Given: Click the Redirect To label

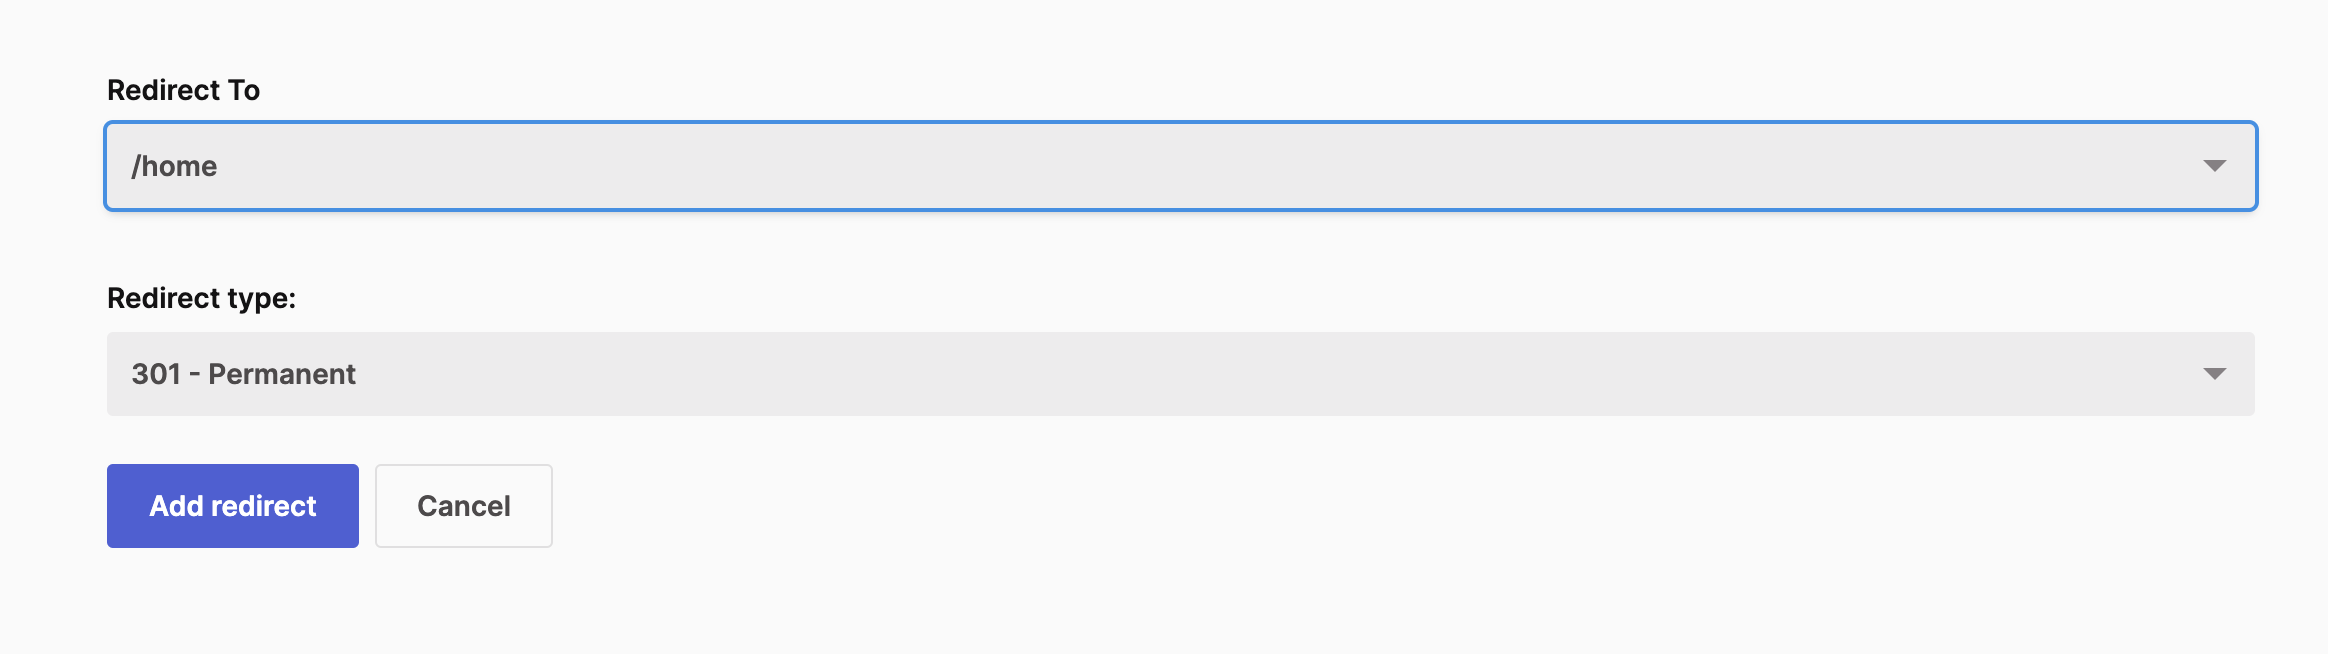Looking at the screenshot, I should pos(183,90).
